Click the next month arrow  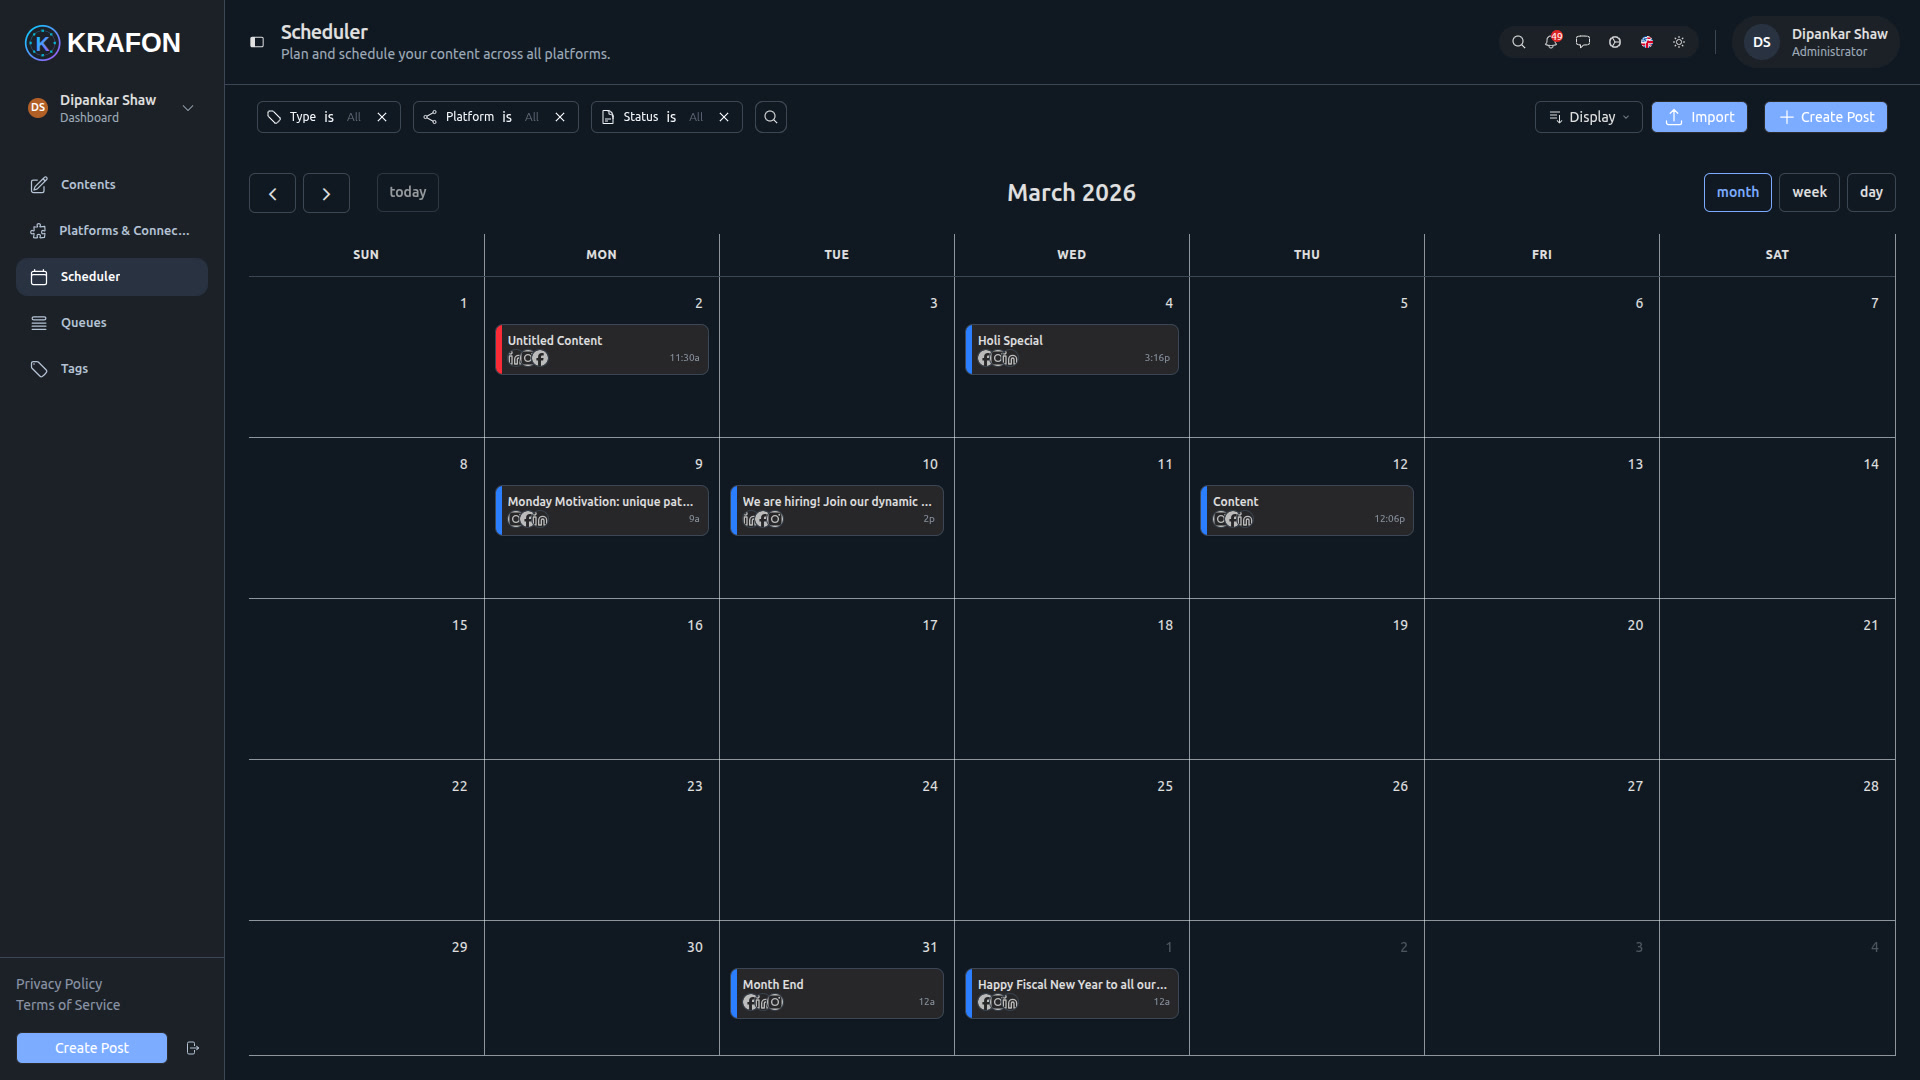point(326,192)
